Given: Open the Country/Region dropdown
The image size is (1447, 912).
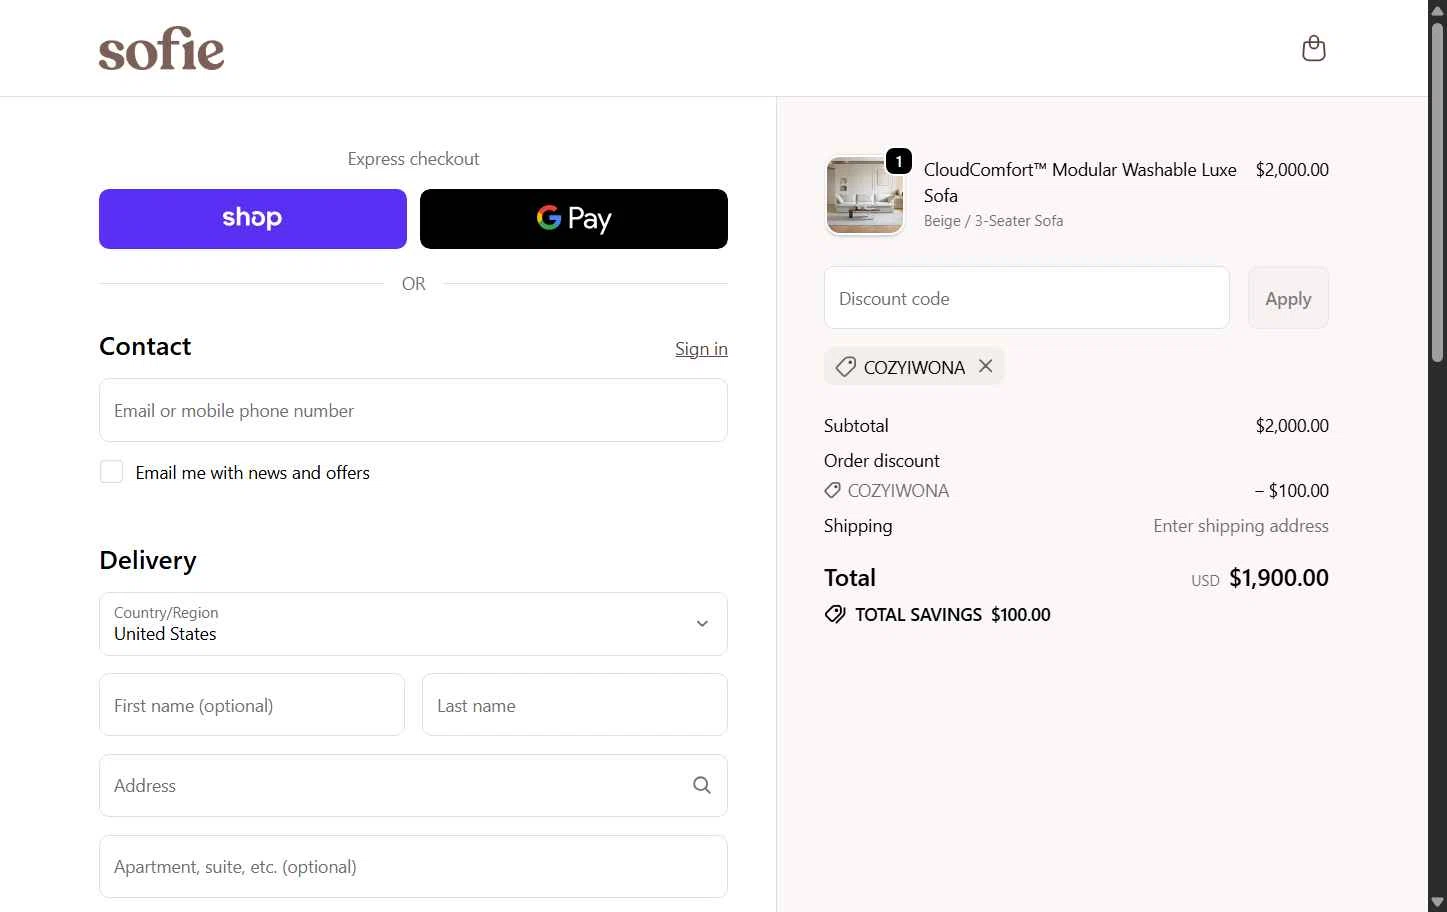Looking at the screenshot, I should click(x=413, y=624).
